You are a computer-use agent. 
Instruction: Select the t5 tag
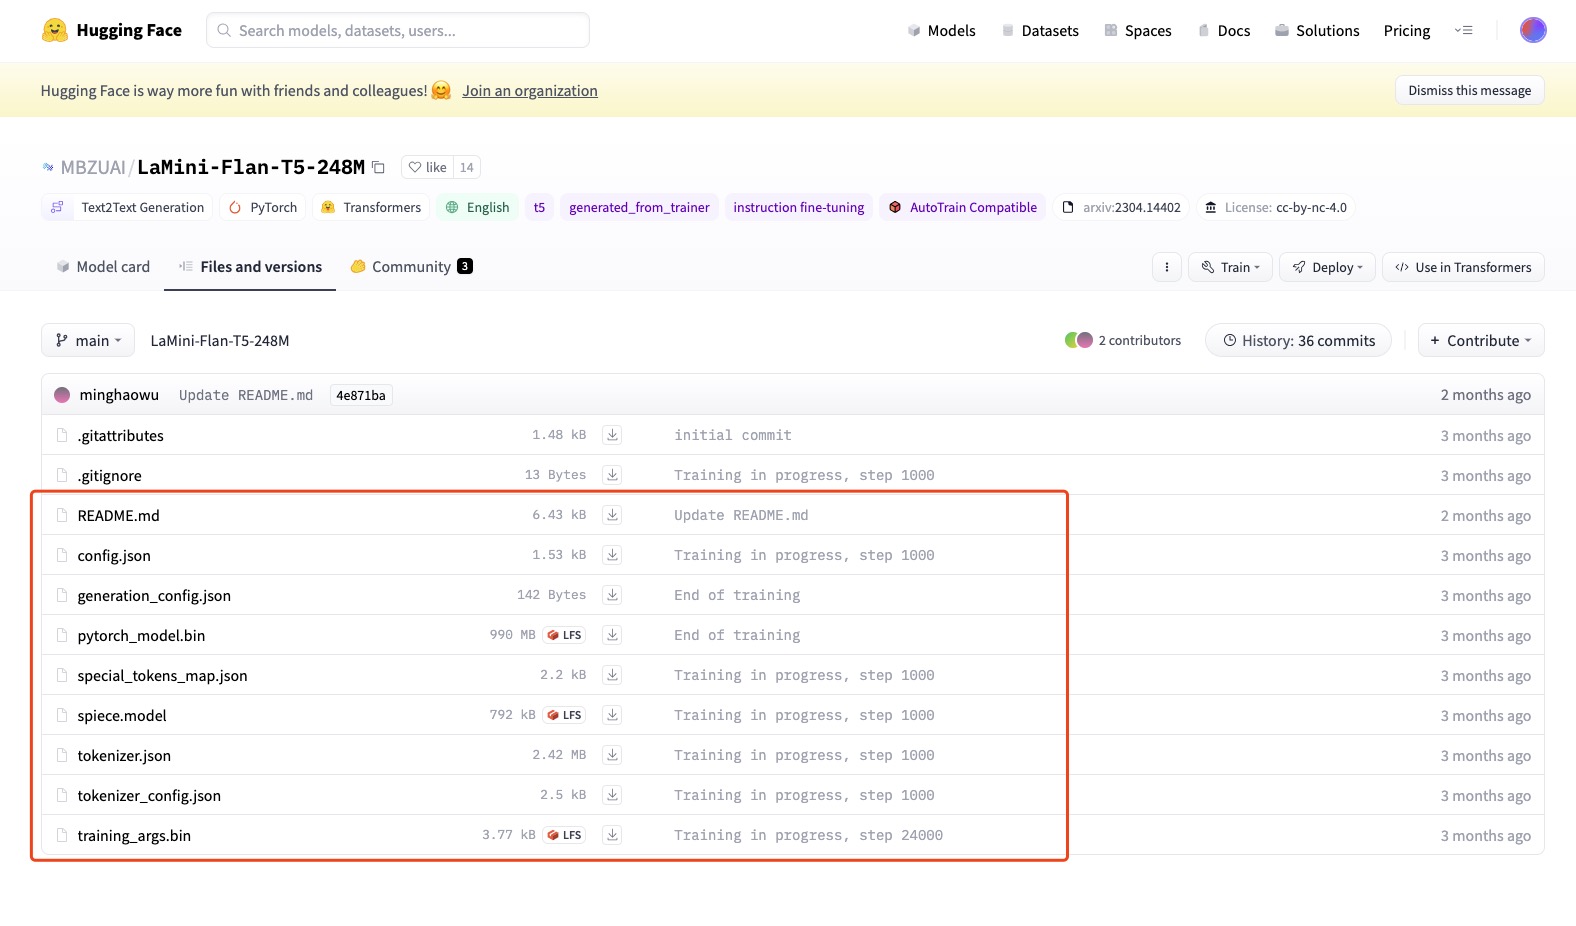point(539,207)
